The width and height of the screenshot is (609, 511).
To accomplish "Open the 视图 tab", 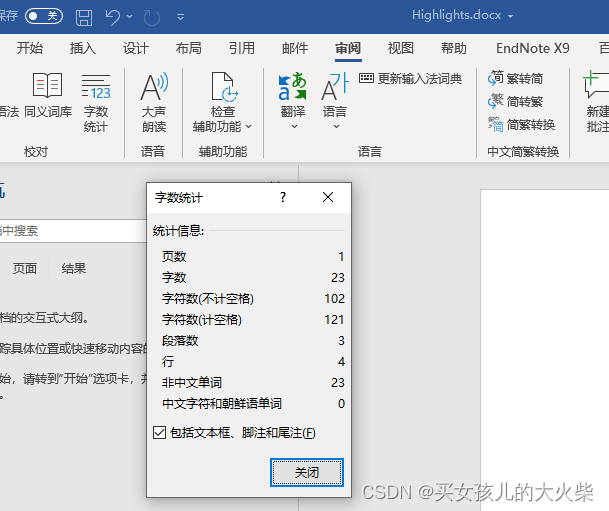I will pos(401,48).
